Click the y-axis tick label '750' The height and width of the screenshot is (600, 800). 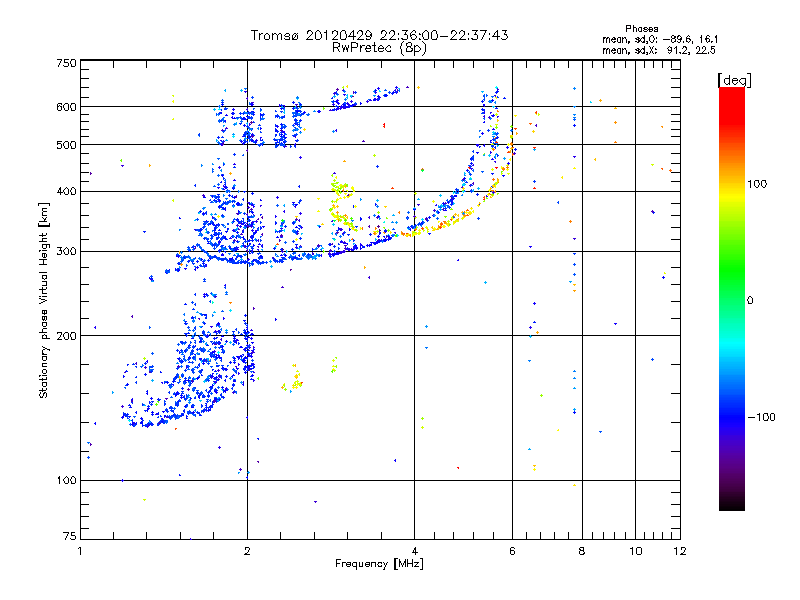tap(67, 63)
